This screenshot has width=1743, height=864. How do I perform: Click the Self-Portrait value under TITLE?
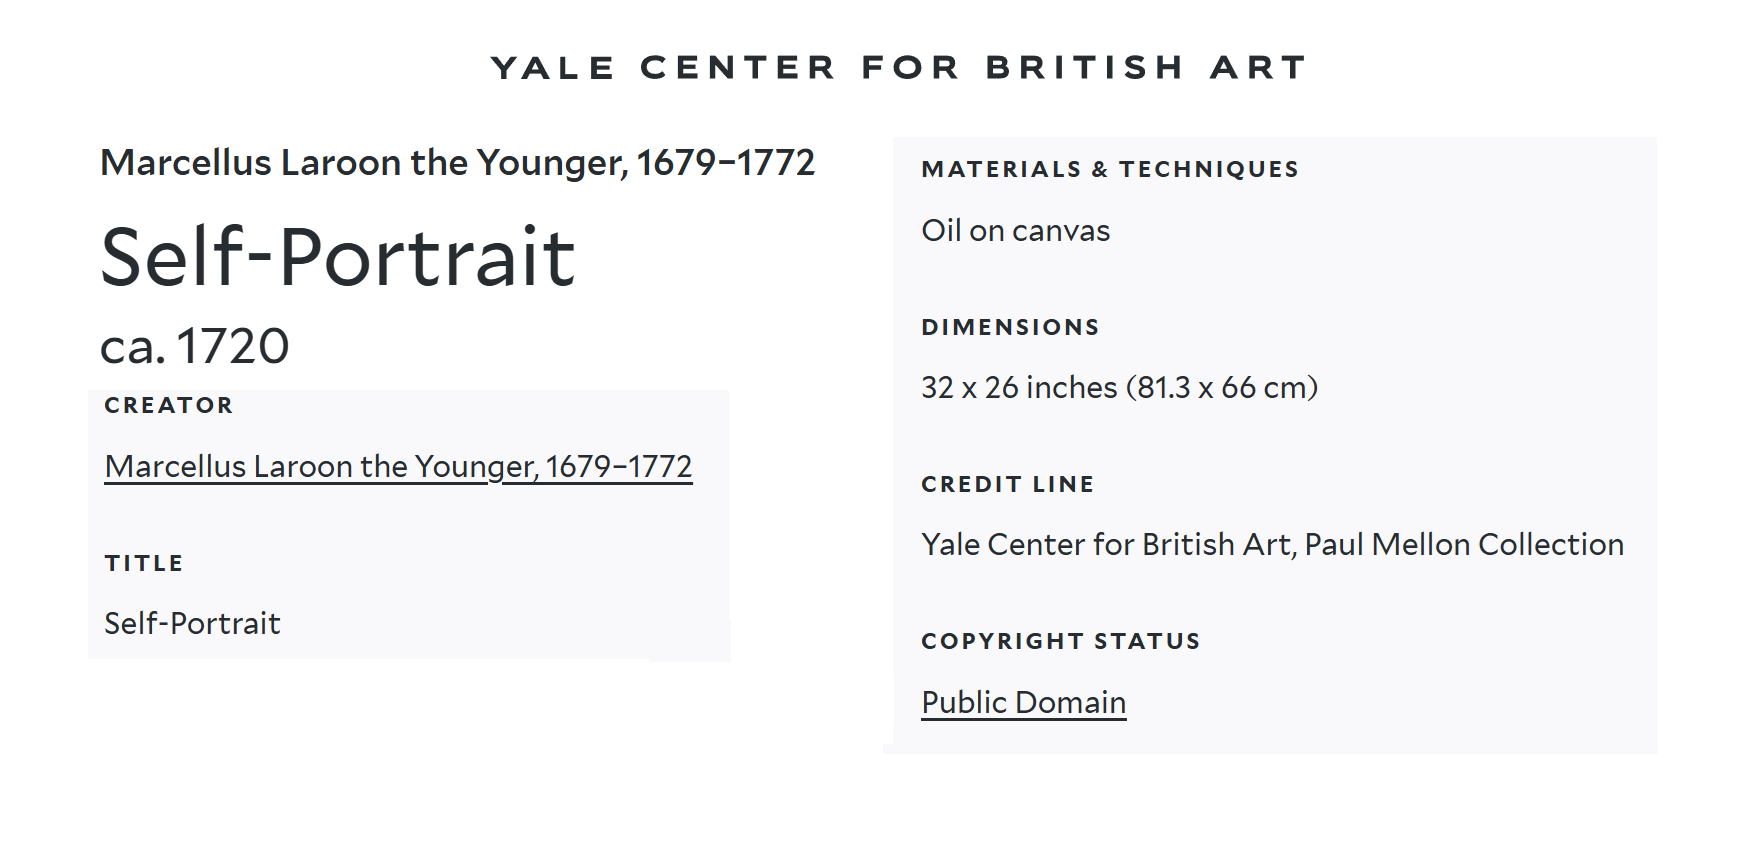point(192,623)
